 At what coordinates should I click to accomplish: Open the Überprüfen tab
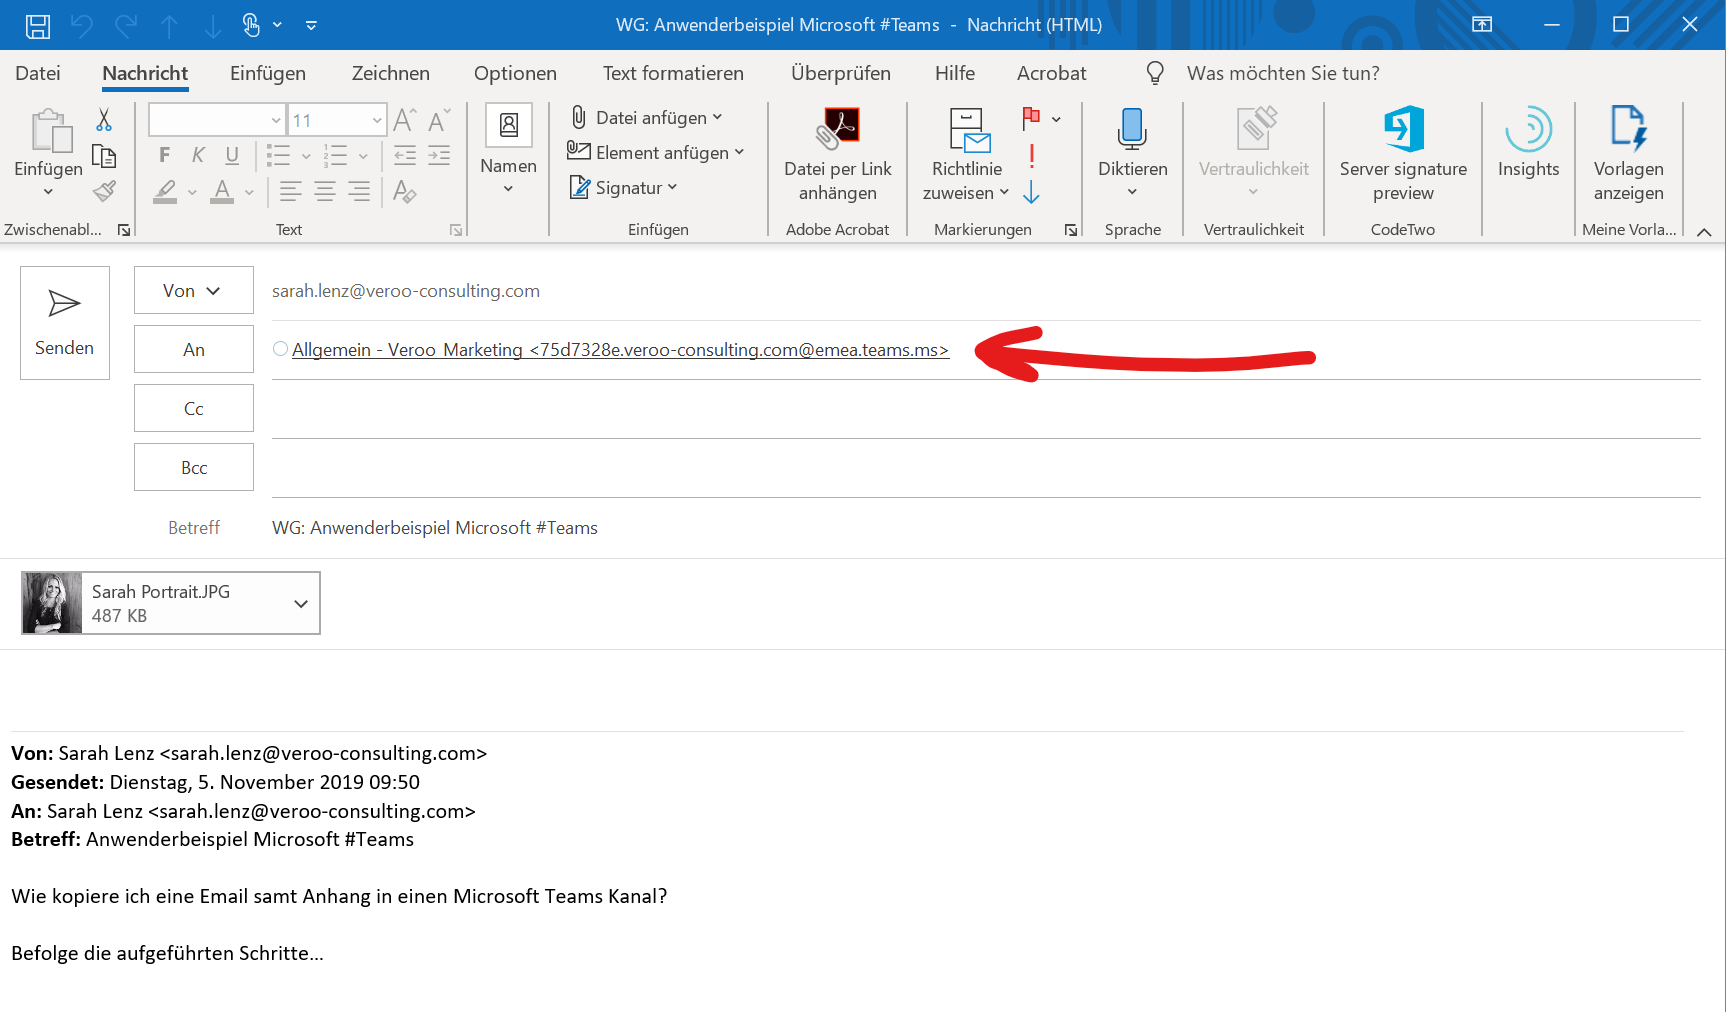click(841, 73)
